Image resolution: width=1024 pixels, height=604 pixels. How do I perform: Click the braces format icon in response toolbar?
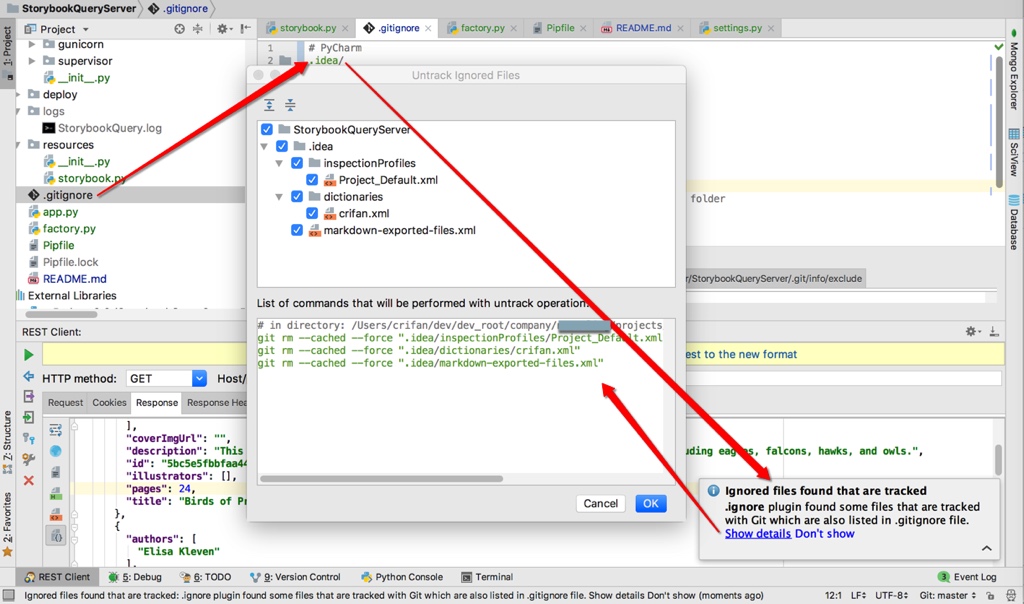point(56,537)
